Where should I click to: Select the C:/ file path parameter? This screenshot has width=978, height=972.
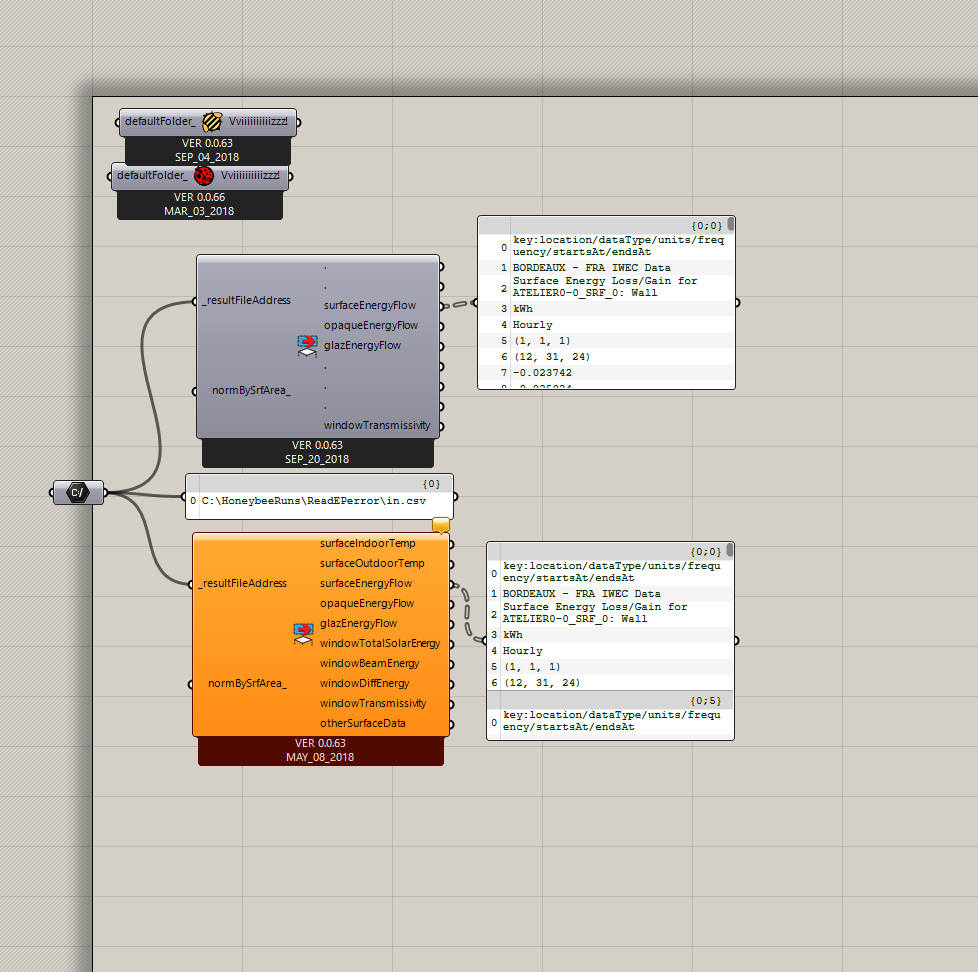(78, 492)
